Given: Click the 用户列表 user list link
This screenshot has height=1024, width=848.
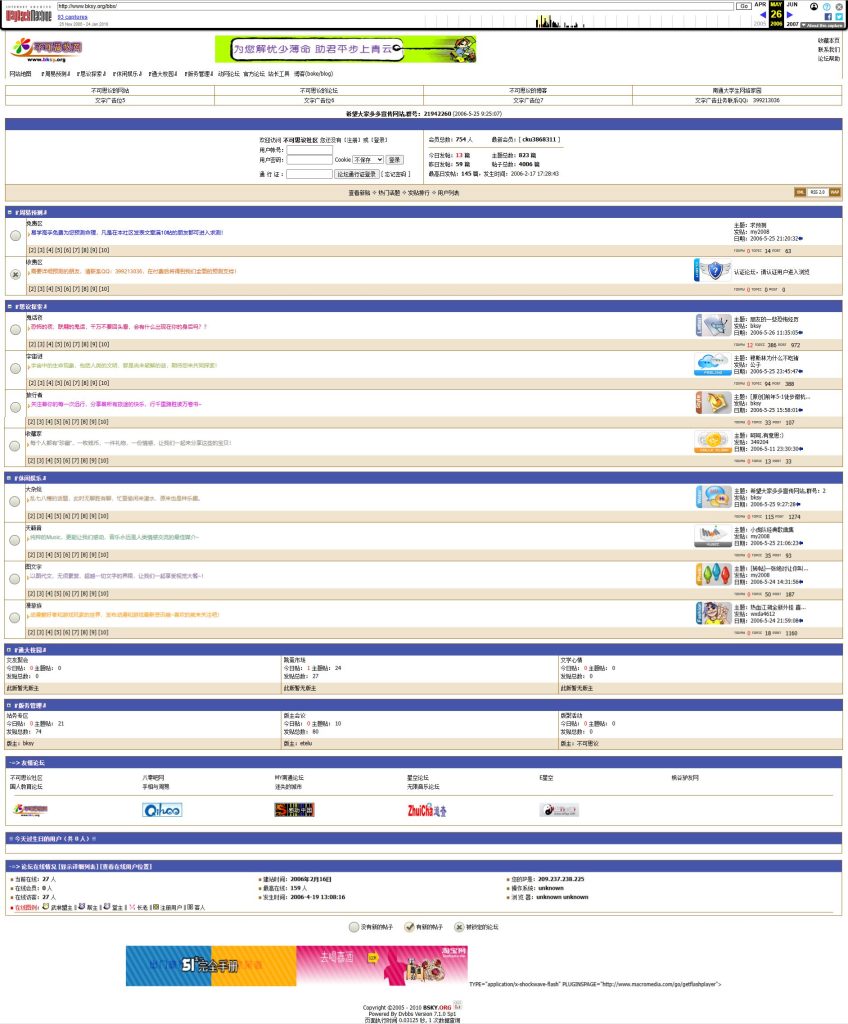Looking at the screenshot, I should point(447,192).
